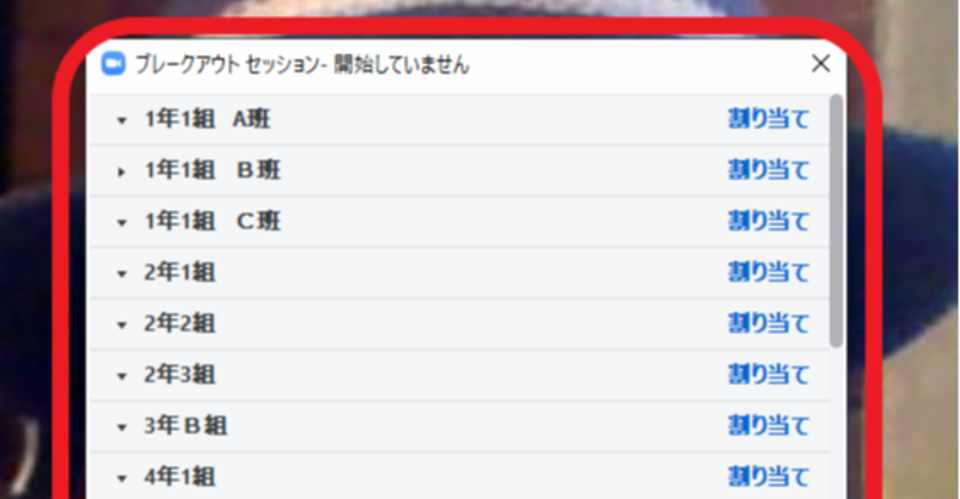This screenshot has width=960, height=499.
Task: Collapse the 3年B組 room arrow
Action: pos(122,427)
